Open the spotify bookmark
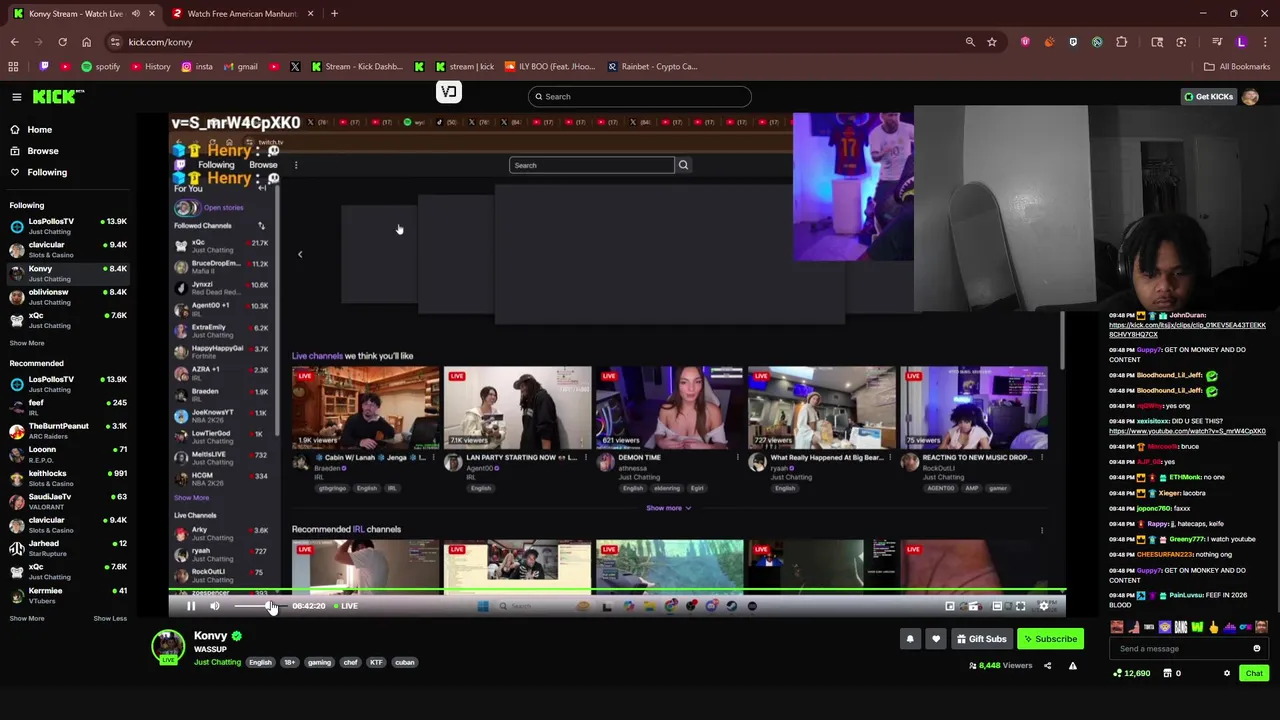This screenshot has height=720, width=1280. [100, 67]
